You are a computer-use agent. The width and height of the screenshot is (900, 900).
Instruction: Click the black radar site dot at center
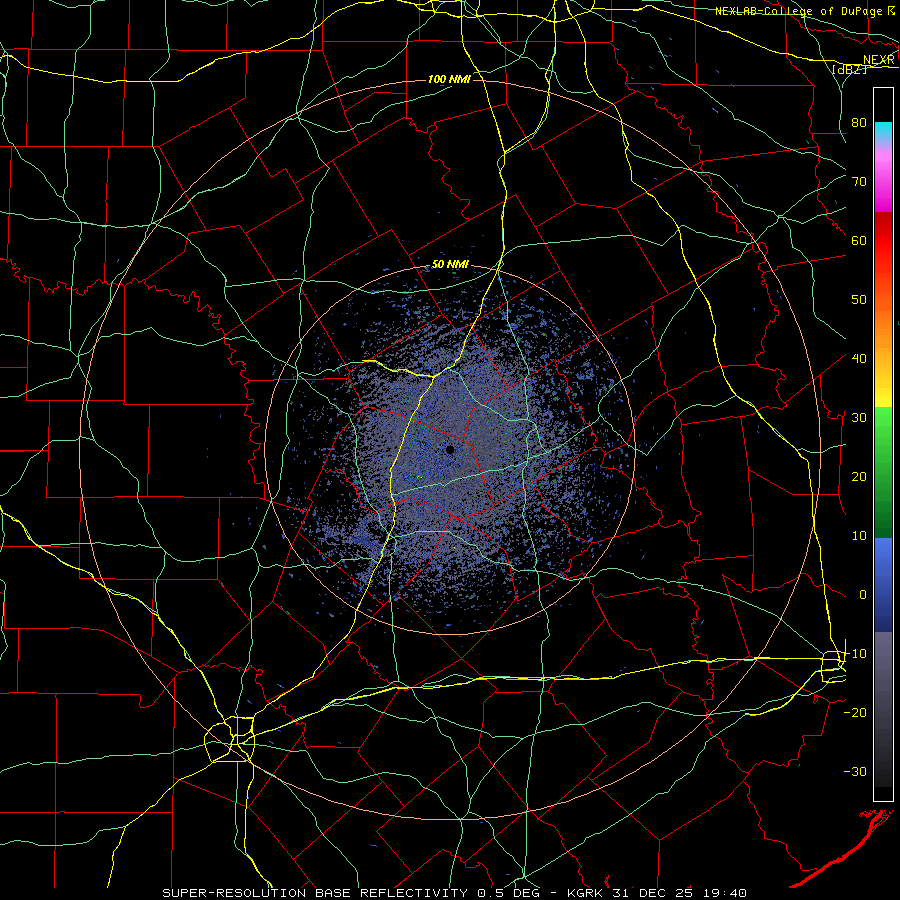451,449
